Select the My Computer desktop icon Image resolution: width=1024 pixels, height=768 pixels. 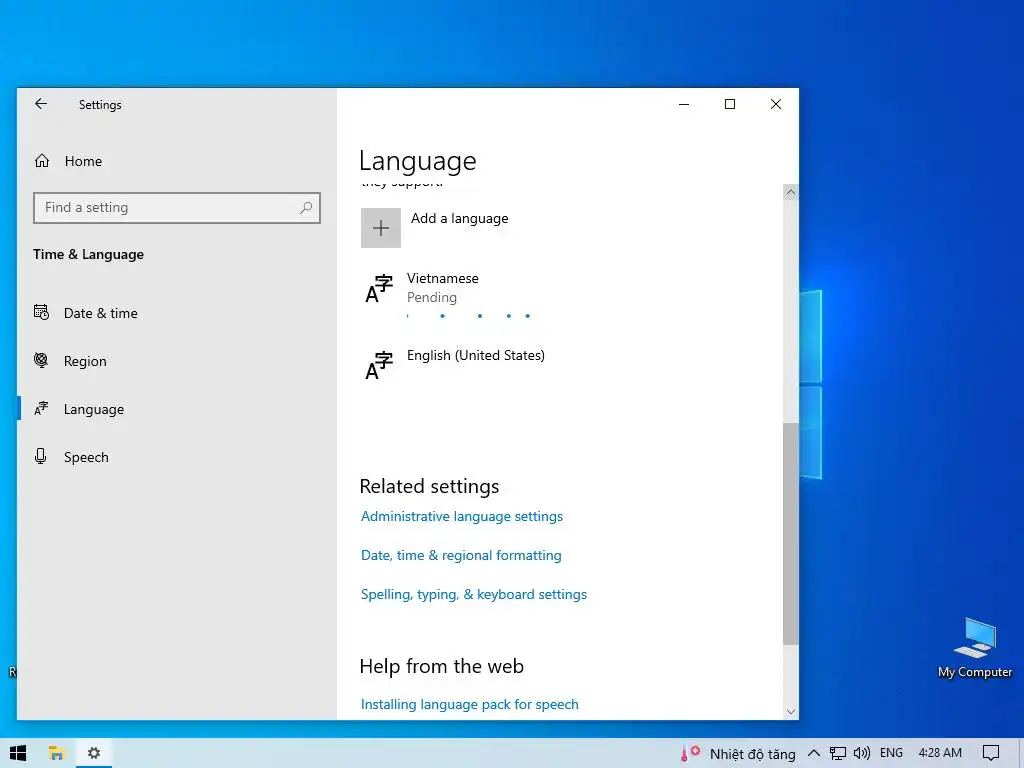coord(975,648)
